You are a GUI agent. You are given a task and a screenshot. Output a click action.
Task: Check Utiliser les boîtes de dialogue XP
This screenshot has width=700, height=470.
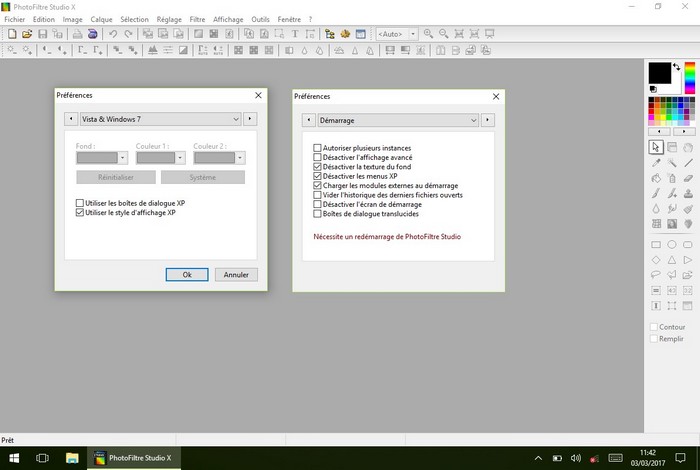tap(79, 203)
